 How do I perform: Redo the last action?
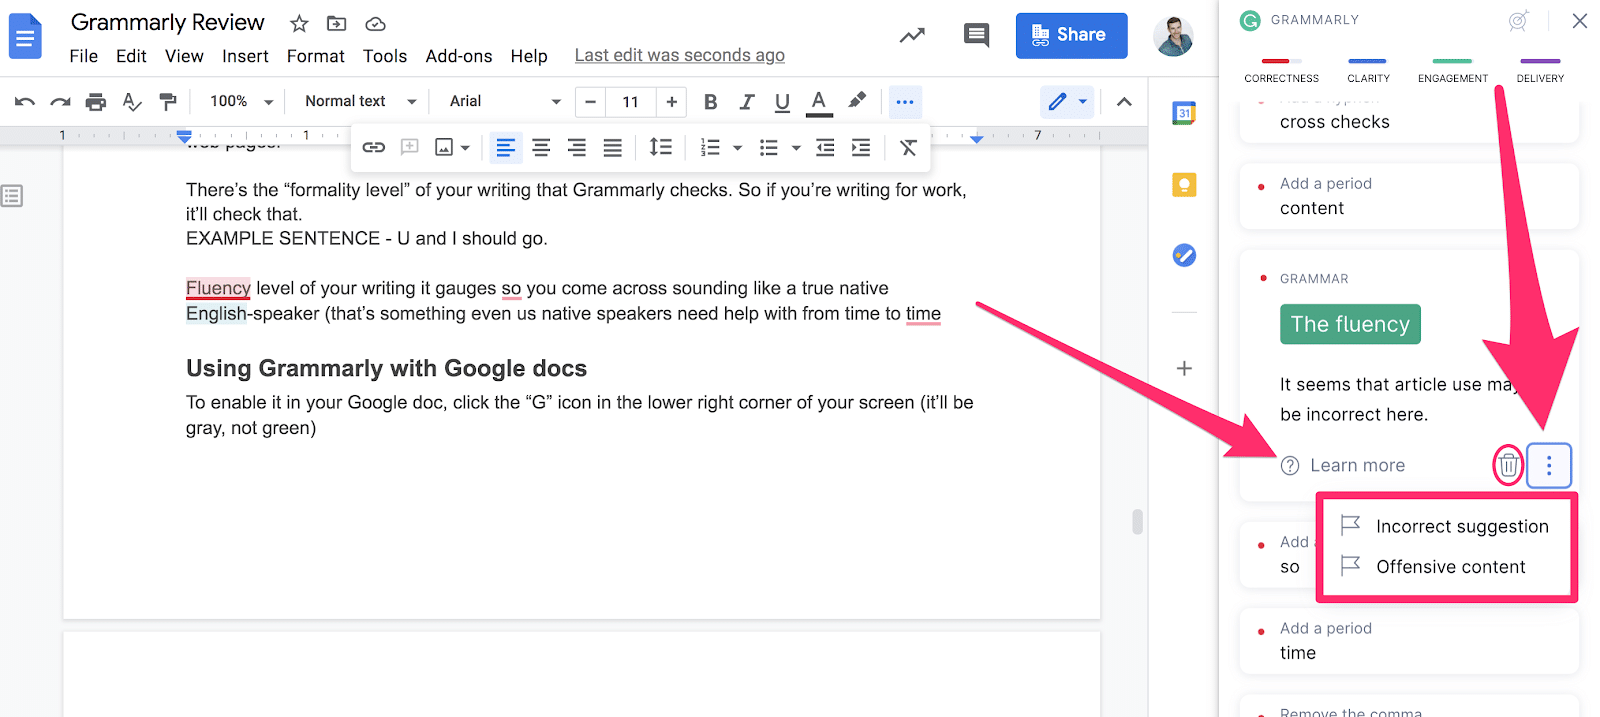(60, 101)
